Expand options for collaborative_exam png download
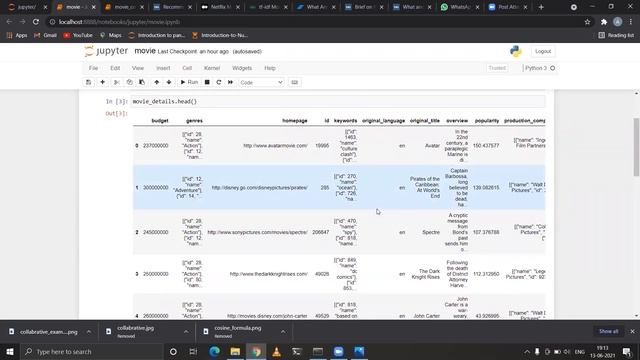Viewport: 640px width, 360px height. [x=89, y=332]
